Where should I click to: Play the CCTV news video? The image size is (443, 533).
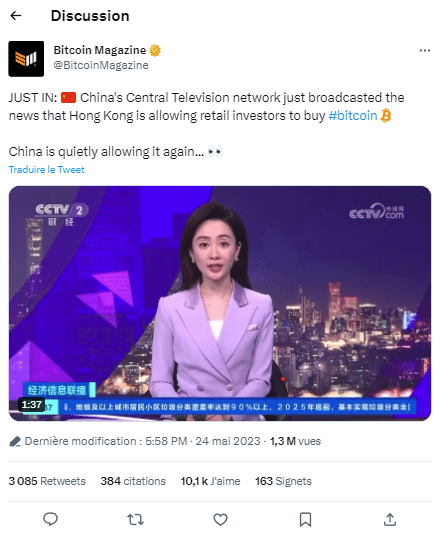220,303
